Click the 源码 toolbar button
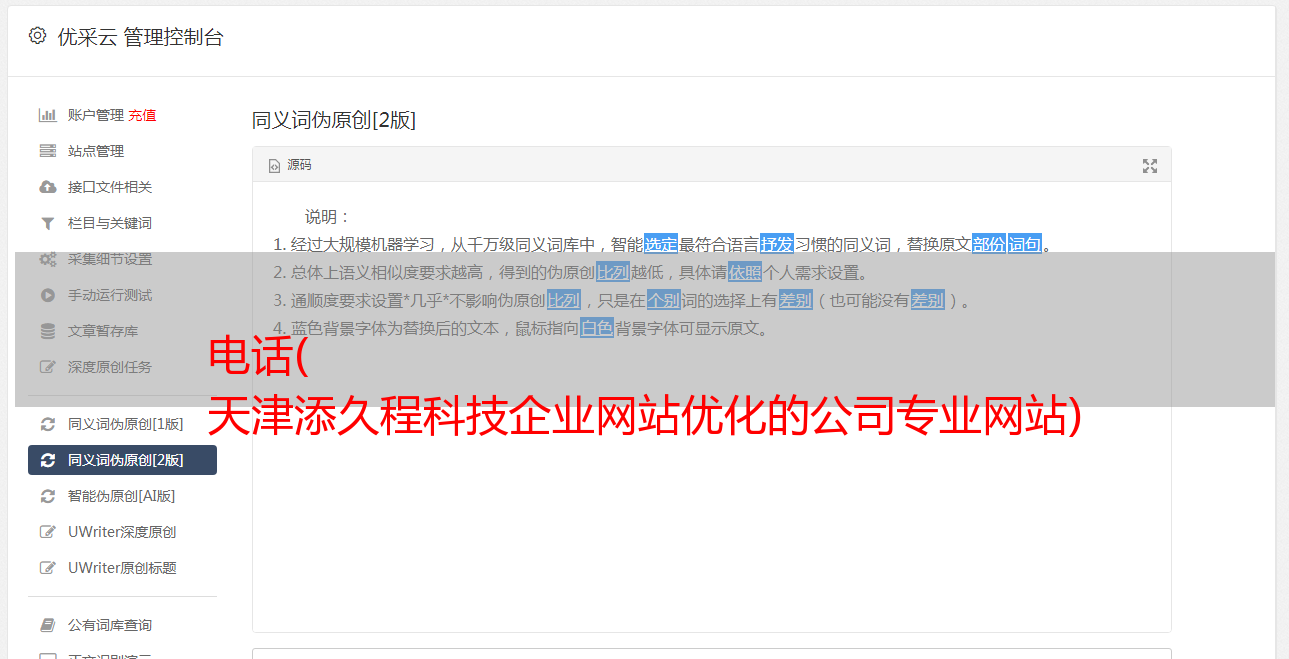 point(290,165)
